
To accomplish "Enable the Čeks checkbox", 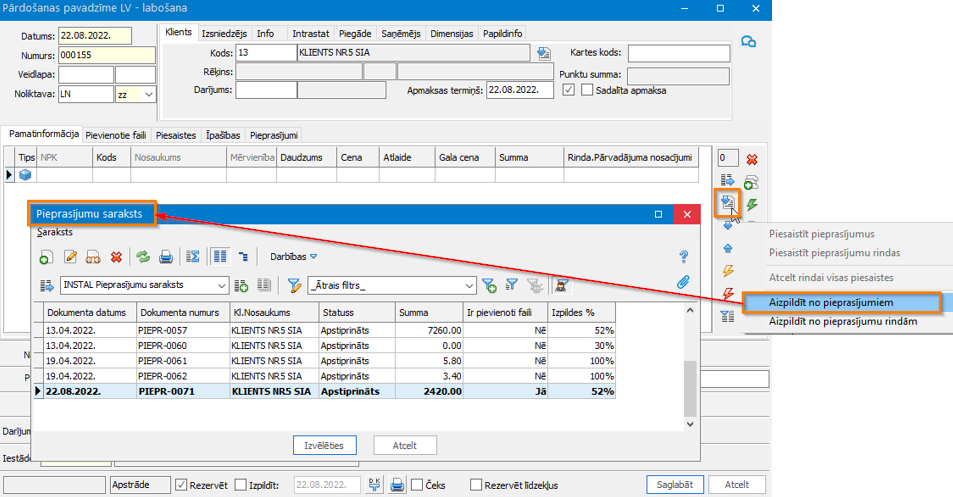I will point(417,485).
